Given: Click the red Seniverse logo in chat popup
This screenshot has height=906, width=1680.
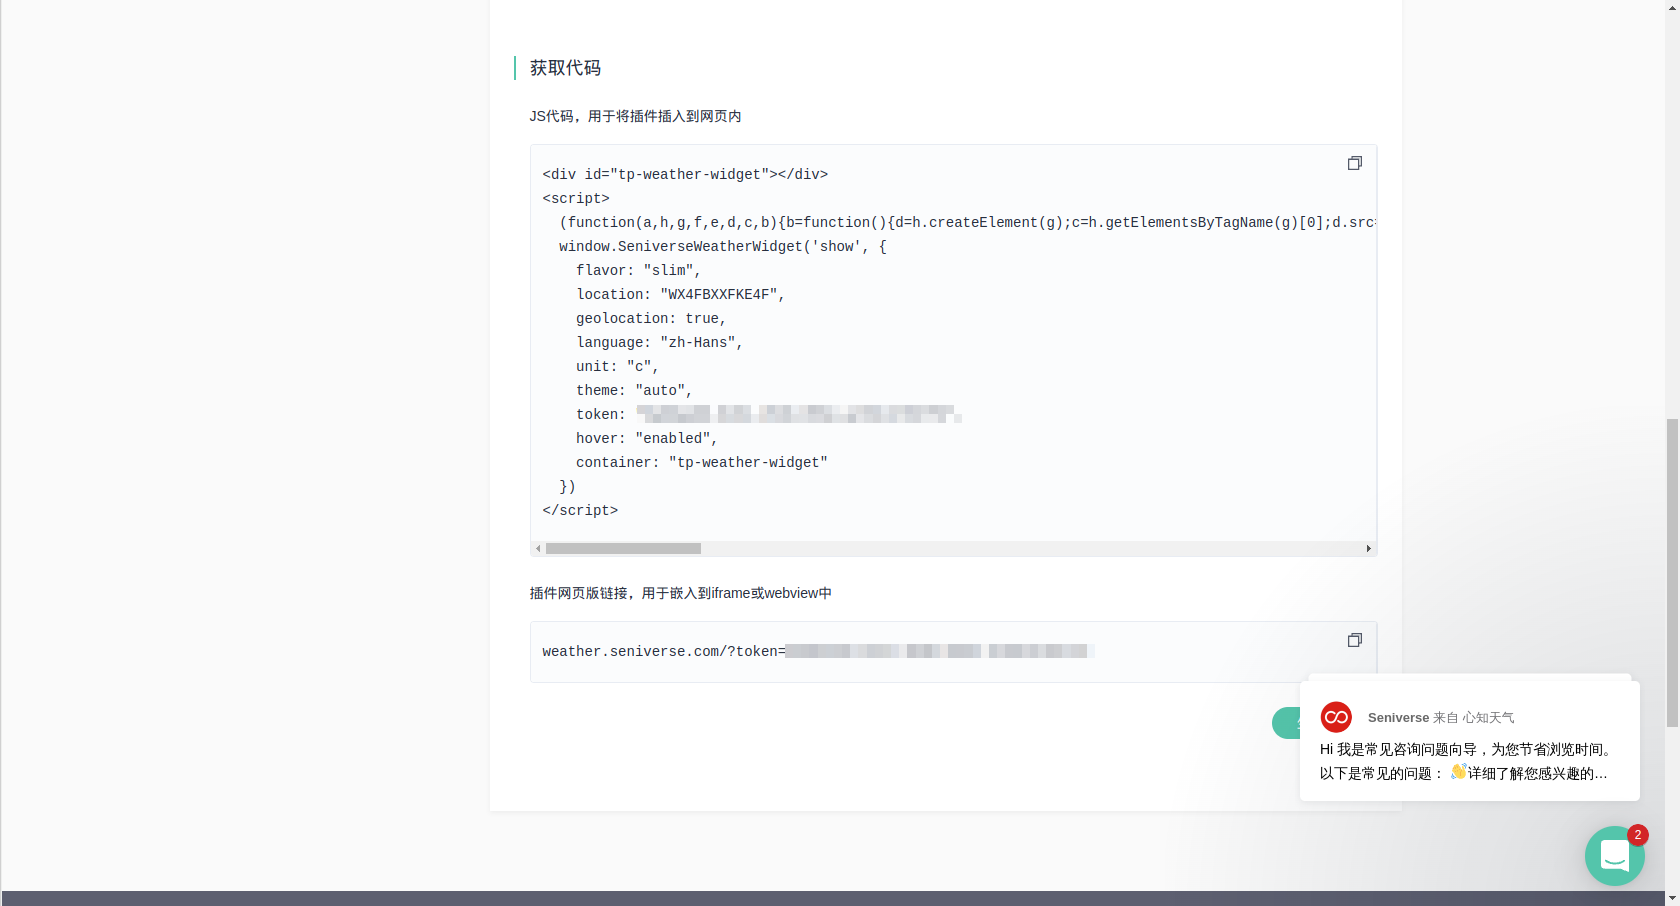Looking at the screenshot, I should 1336,717.
